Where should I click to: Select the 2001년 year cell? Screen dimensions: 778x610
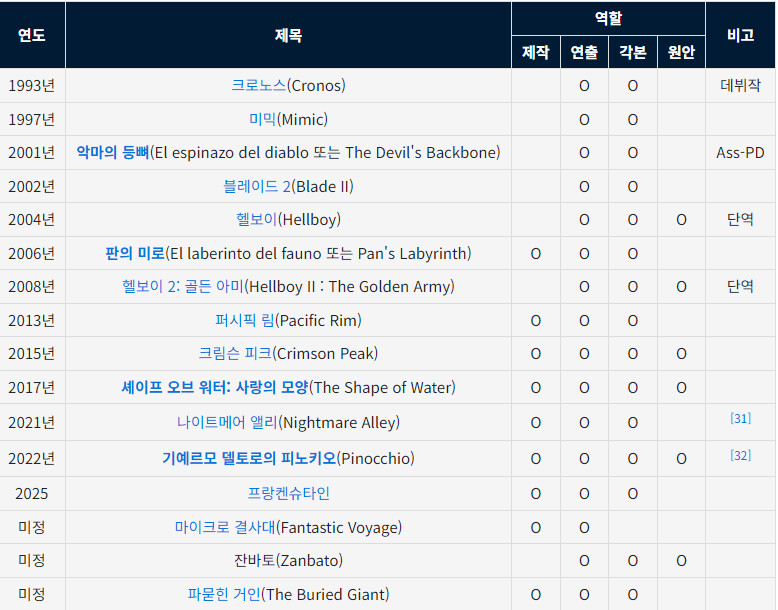[x=32, y=152]
